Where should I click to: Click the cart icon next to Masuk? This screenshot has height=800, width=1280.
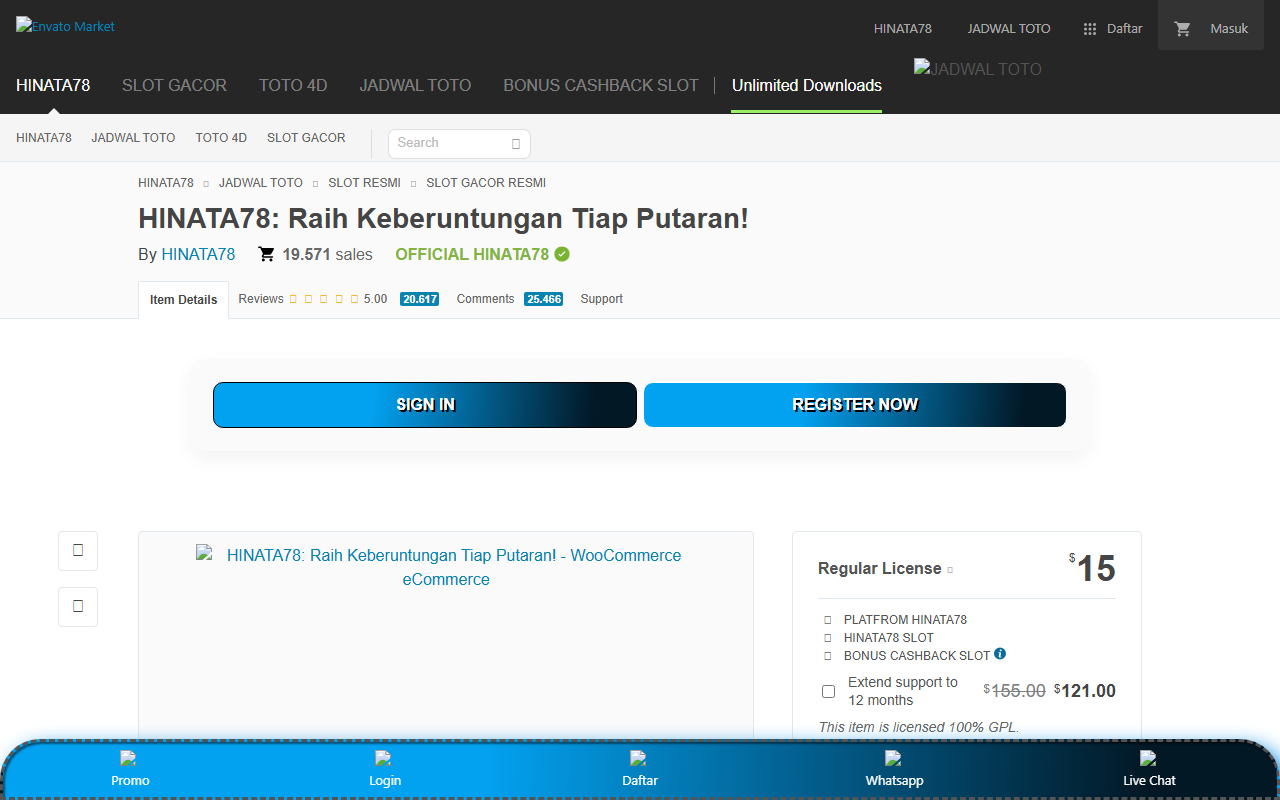[1183, 29]
